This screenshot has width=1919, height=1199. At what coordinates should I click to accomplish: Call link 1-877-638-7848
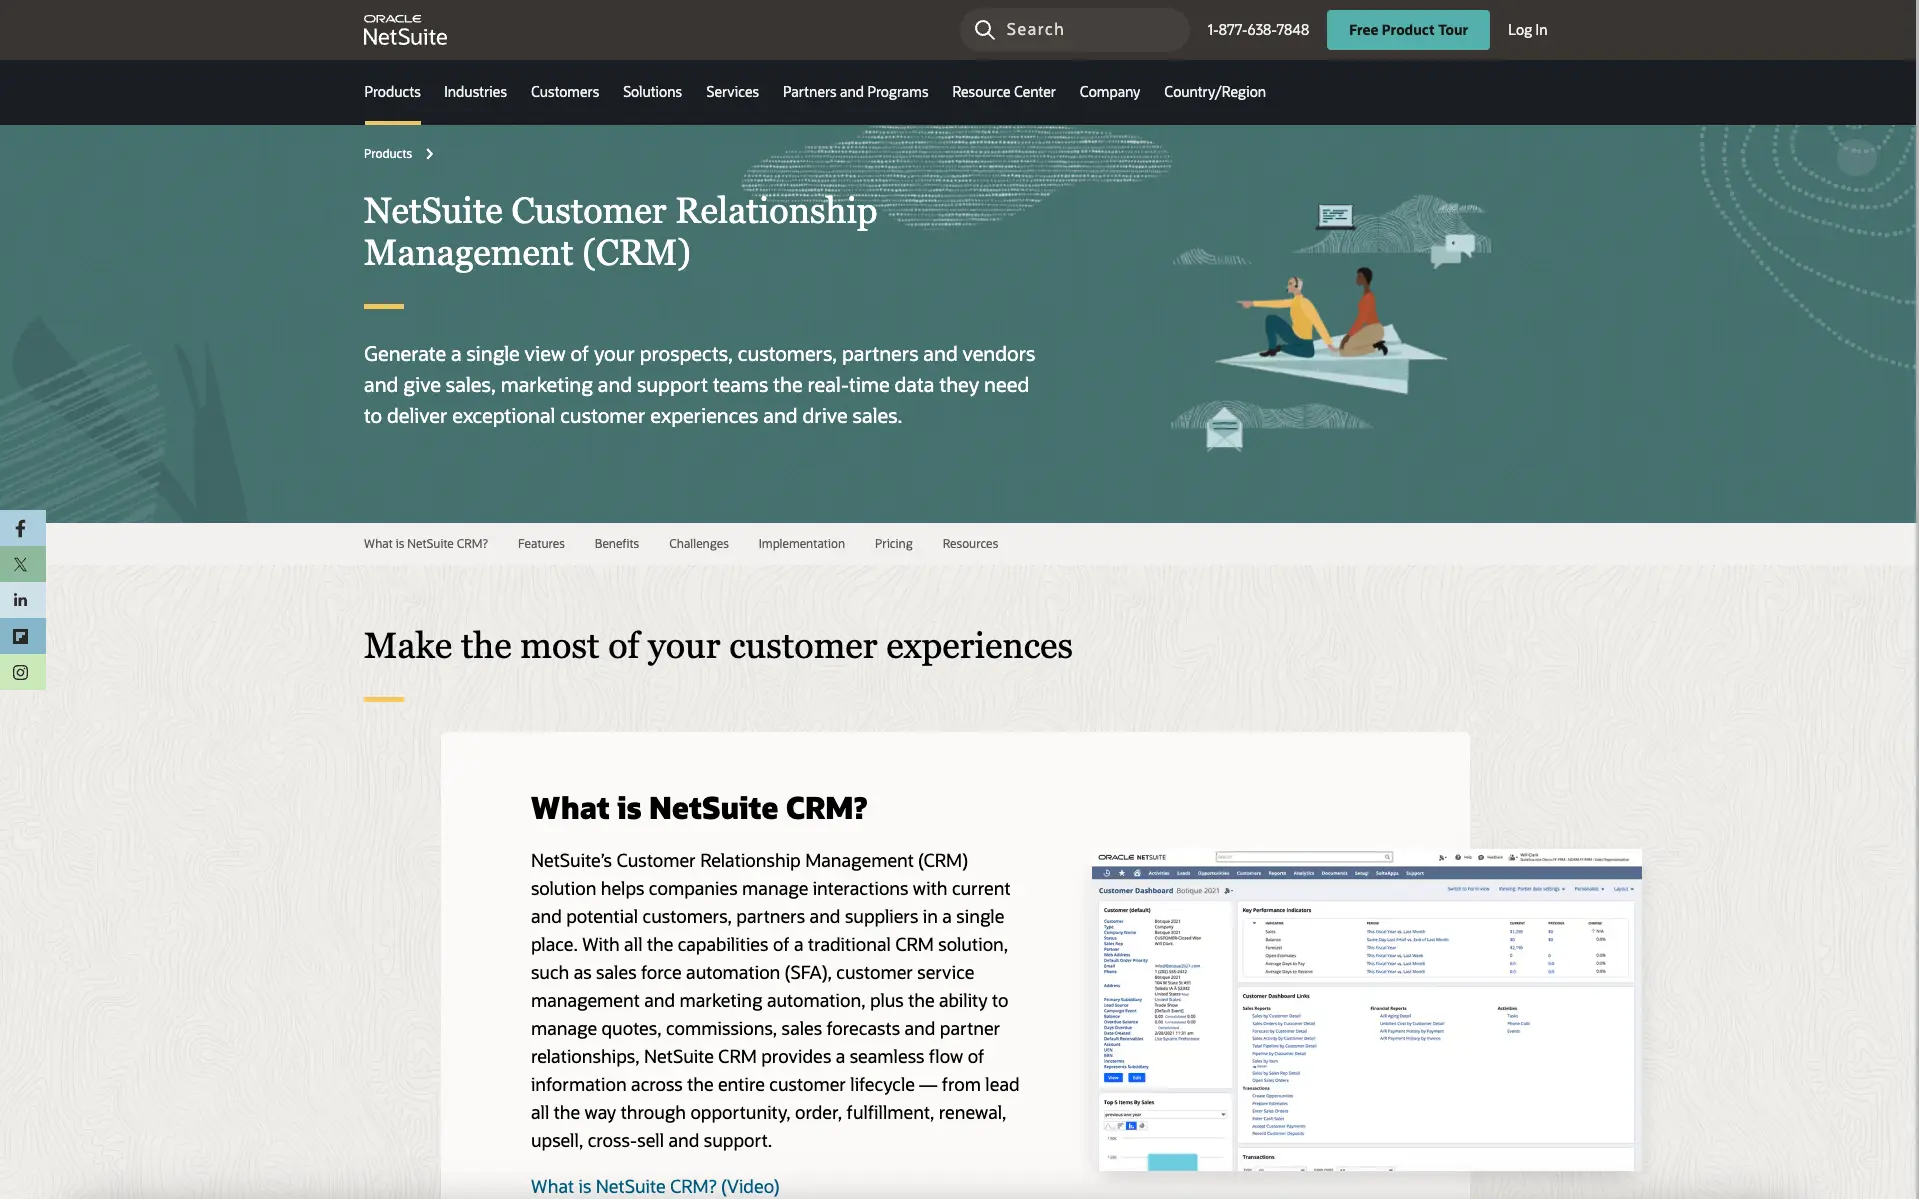(x=1257, y=30)
